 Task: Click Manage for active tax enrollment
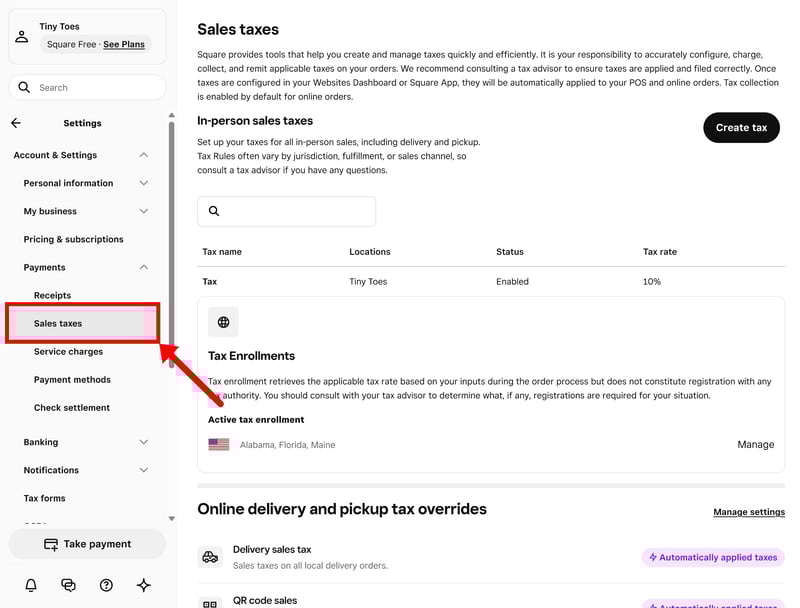755,444
